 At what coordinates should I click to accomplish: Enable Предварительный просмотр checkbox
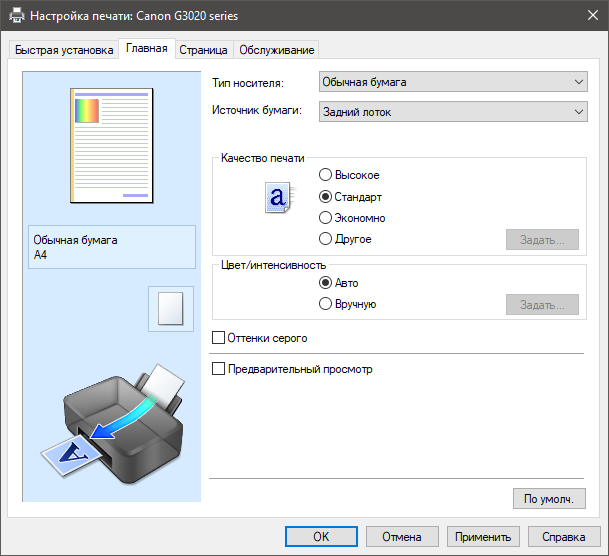[292, 369]
